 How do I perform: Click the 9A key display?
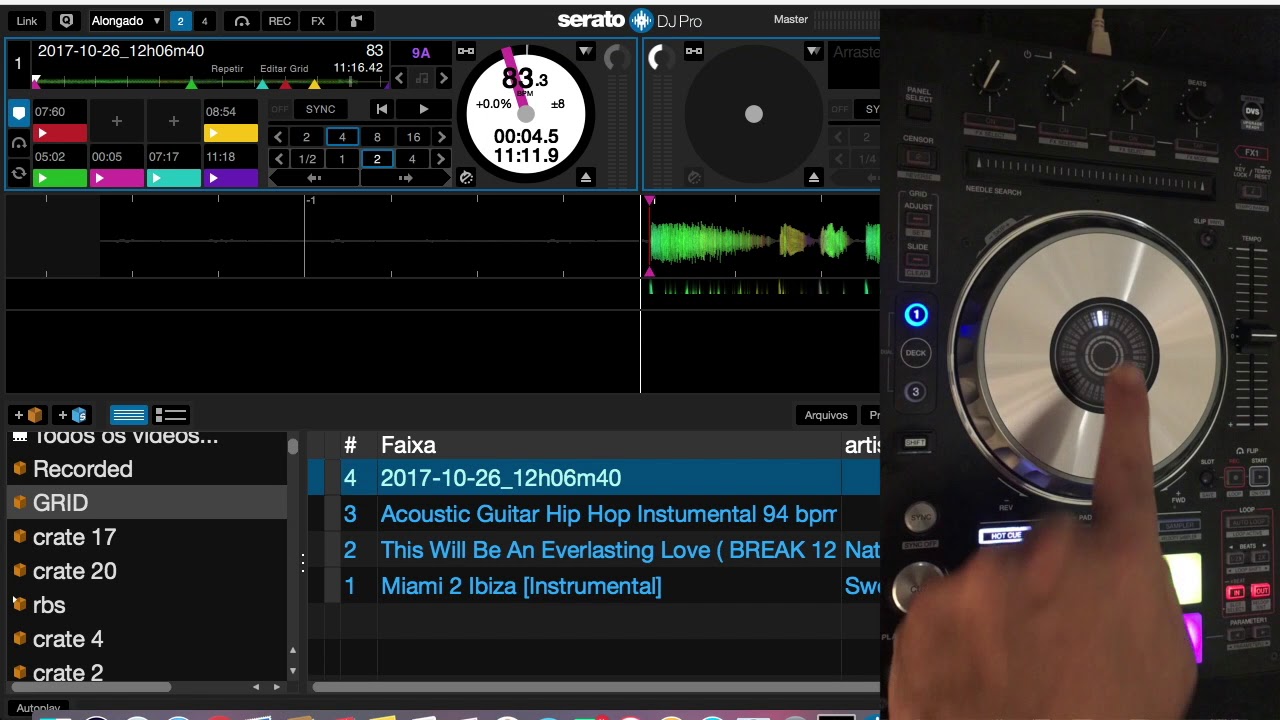coord(421,53)
